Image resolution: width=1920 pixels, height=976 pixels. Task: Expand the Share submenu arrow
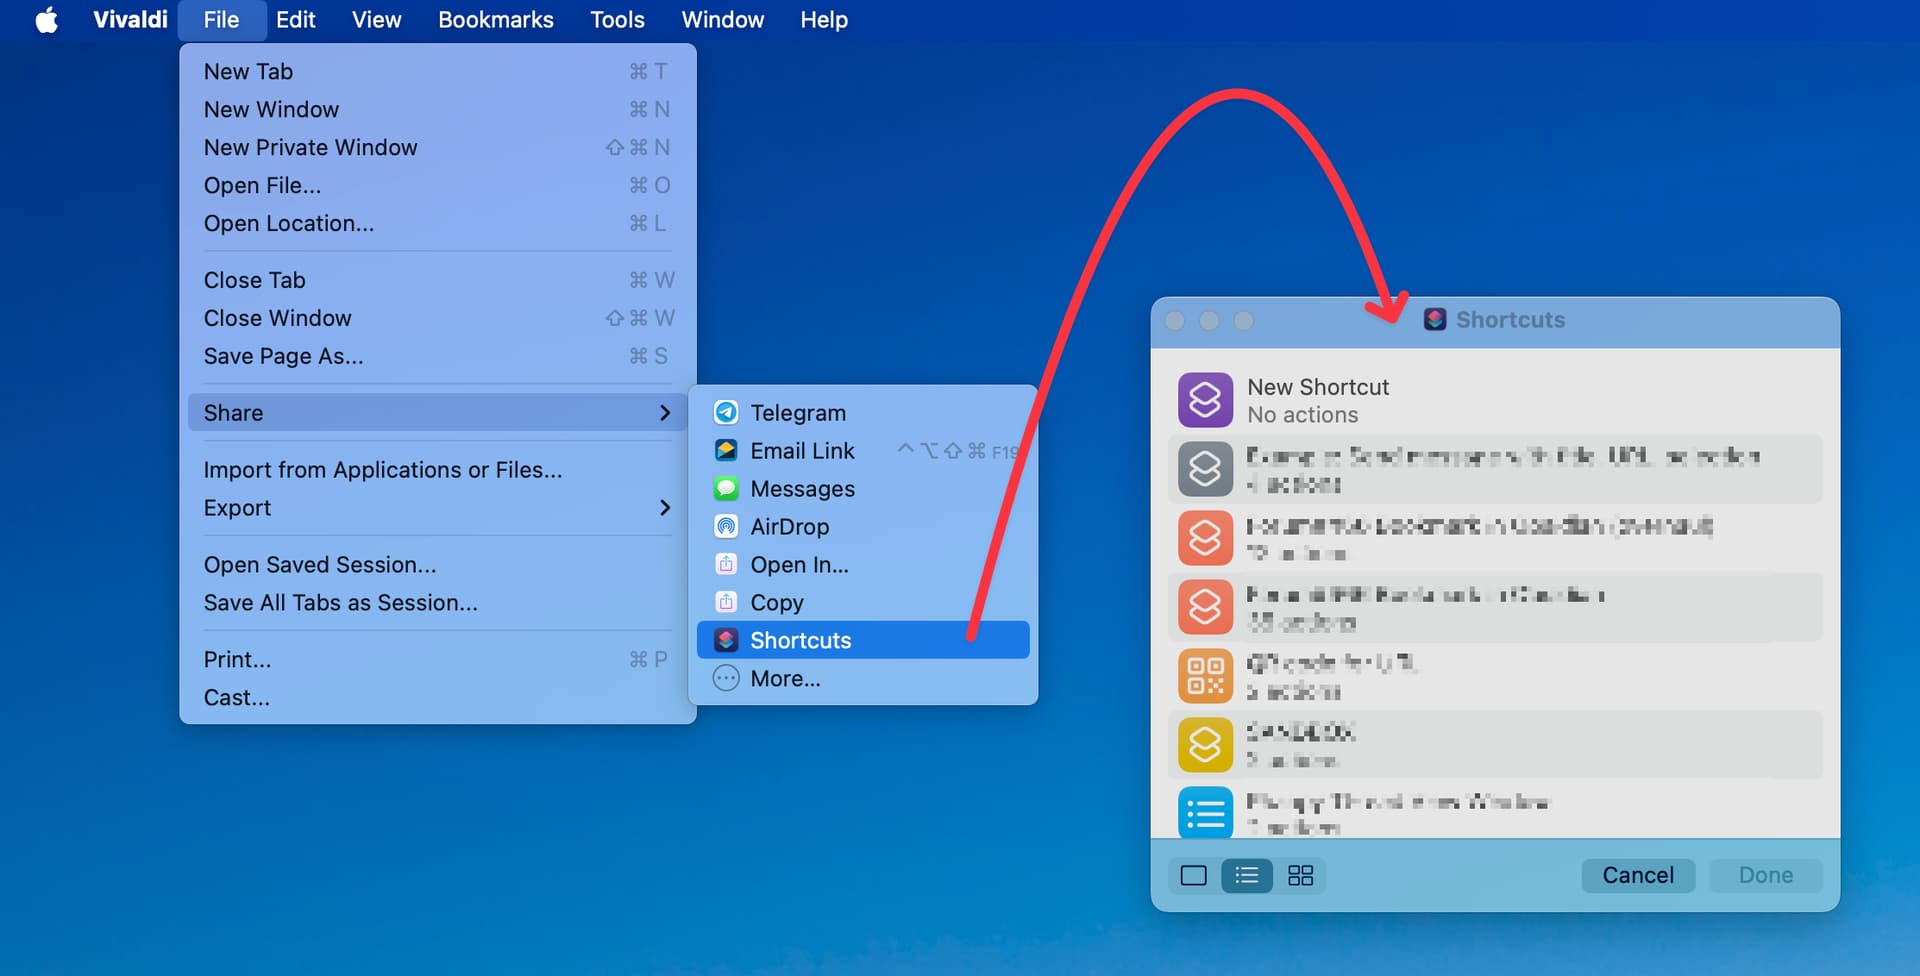pyautogui.click(x=665, y=413)
